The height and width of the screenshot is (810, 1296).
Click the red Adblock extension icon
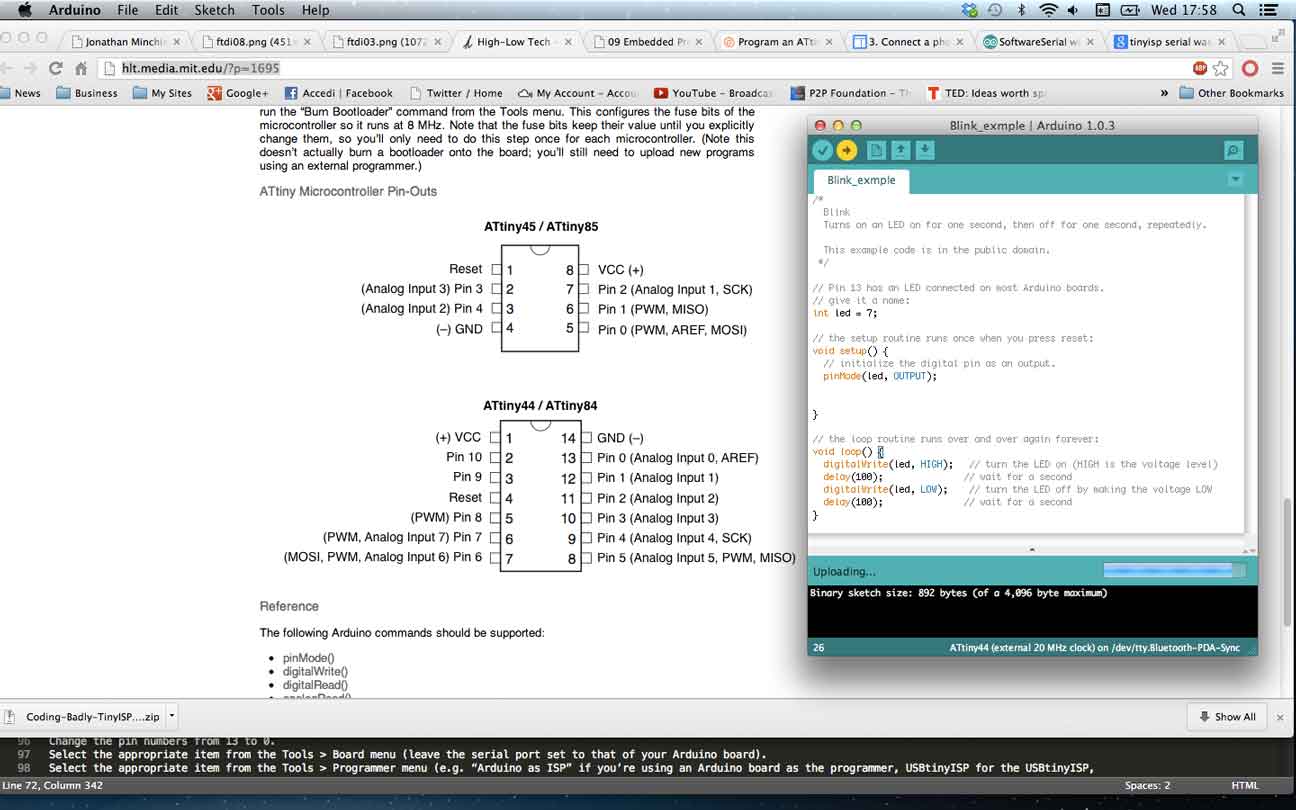pos(1200,68)
